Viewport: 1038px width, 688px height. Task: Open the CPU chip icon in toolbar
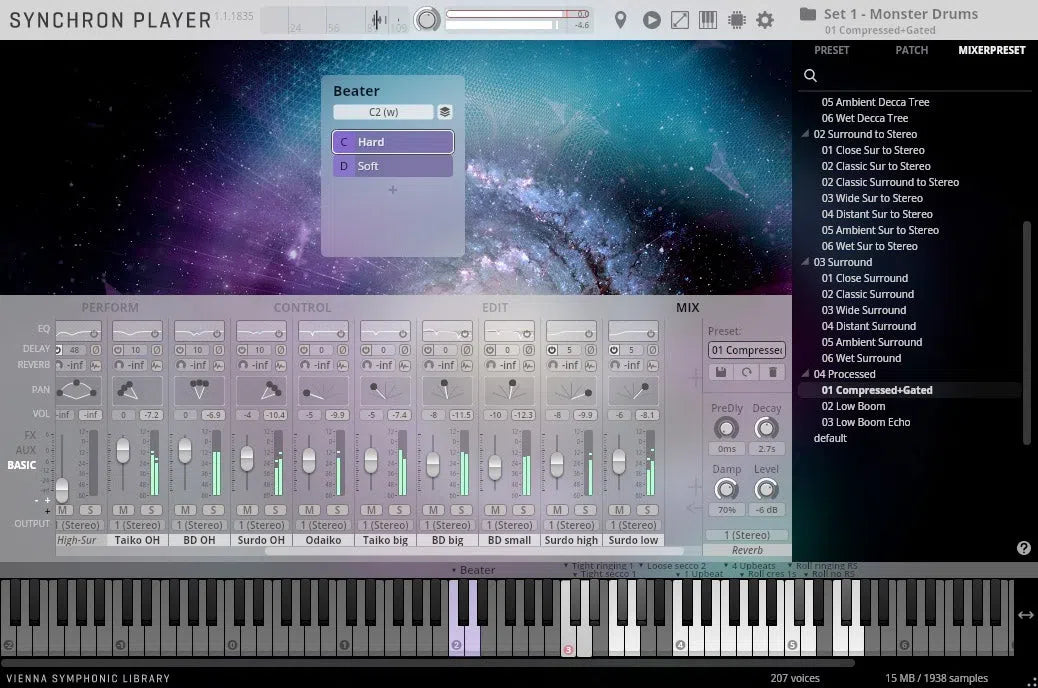pyautogui.click(x=737, y=20)
